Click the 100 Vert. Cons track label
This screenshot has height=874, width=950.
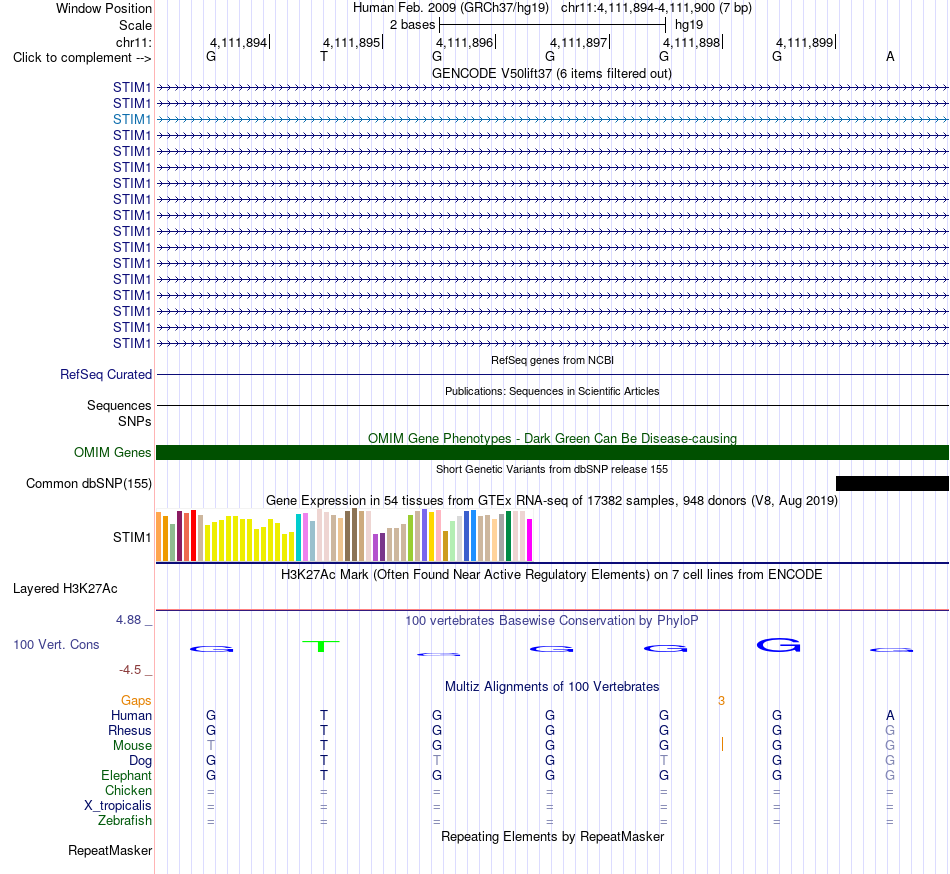(x=56, y=644)
